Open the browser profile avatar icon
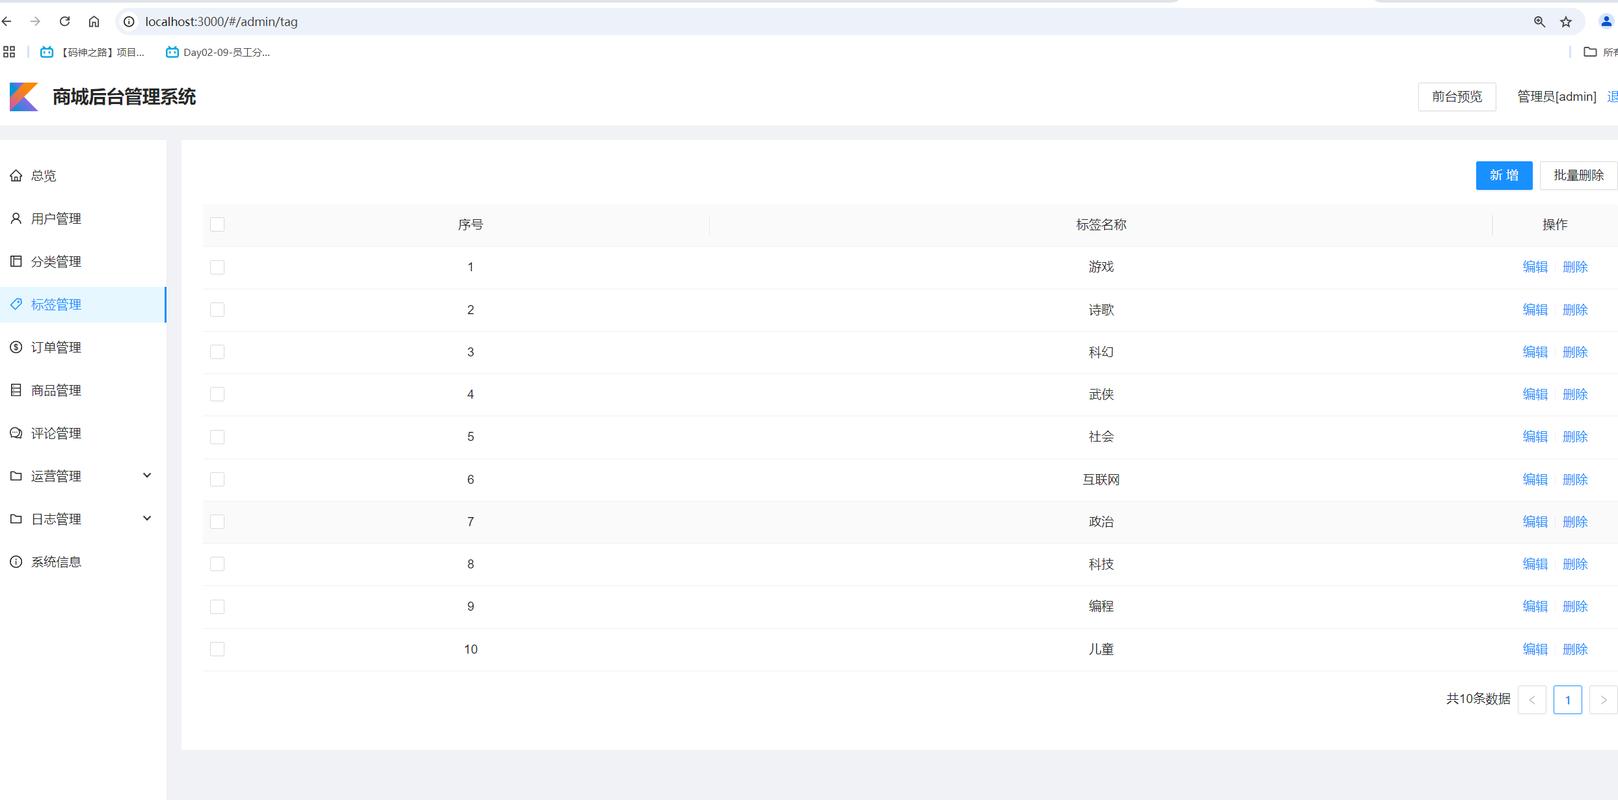This screenshot has width=1618, height=800. tap(1607, 21)
